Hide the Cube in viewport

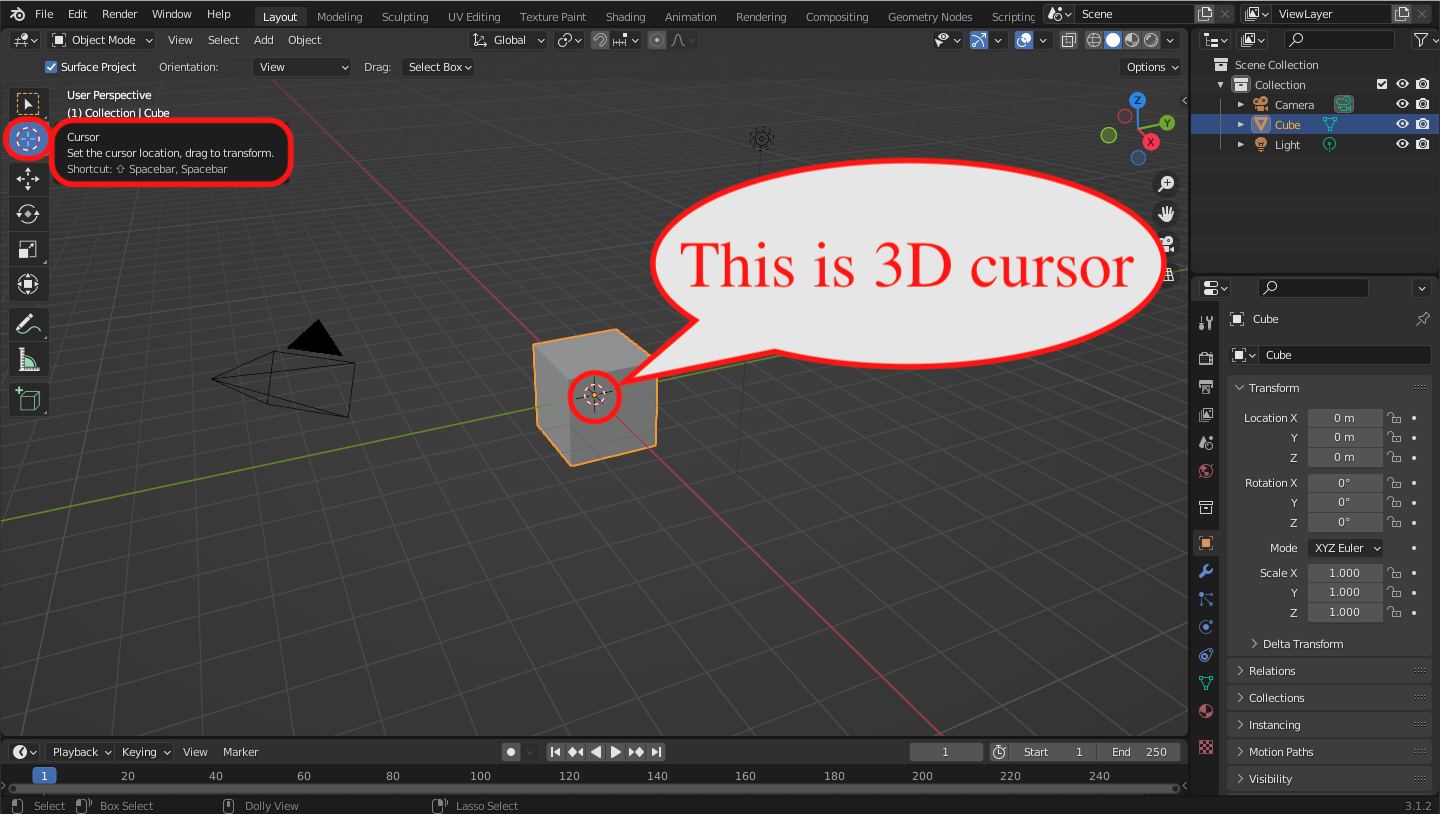[x=1402, y=125]
